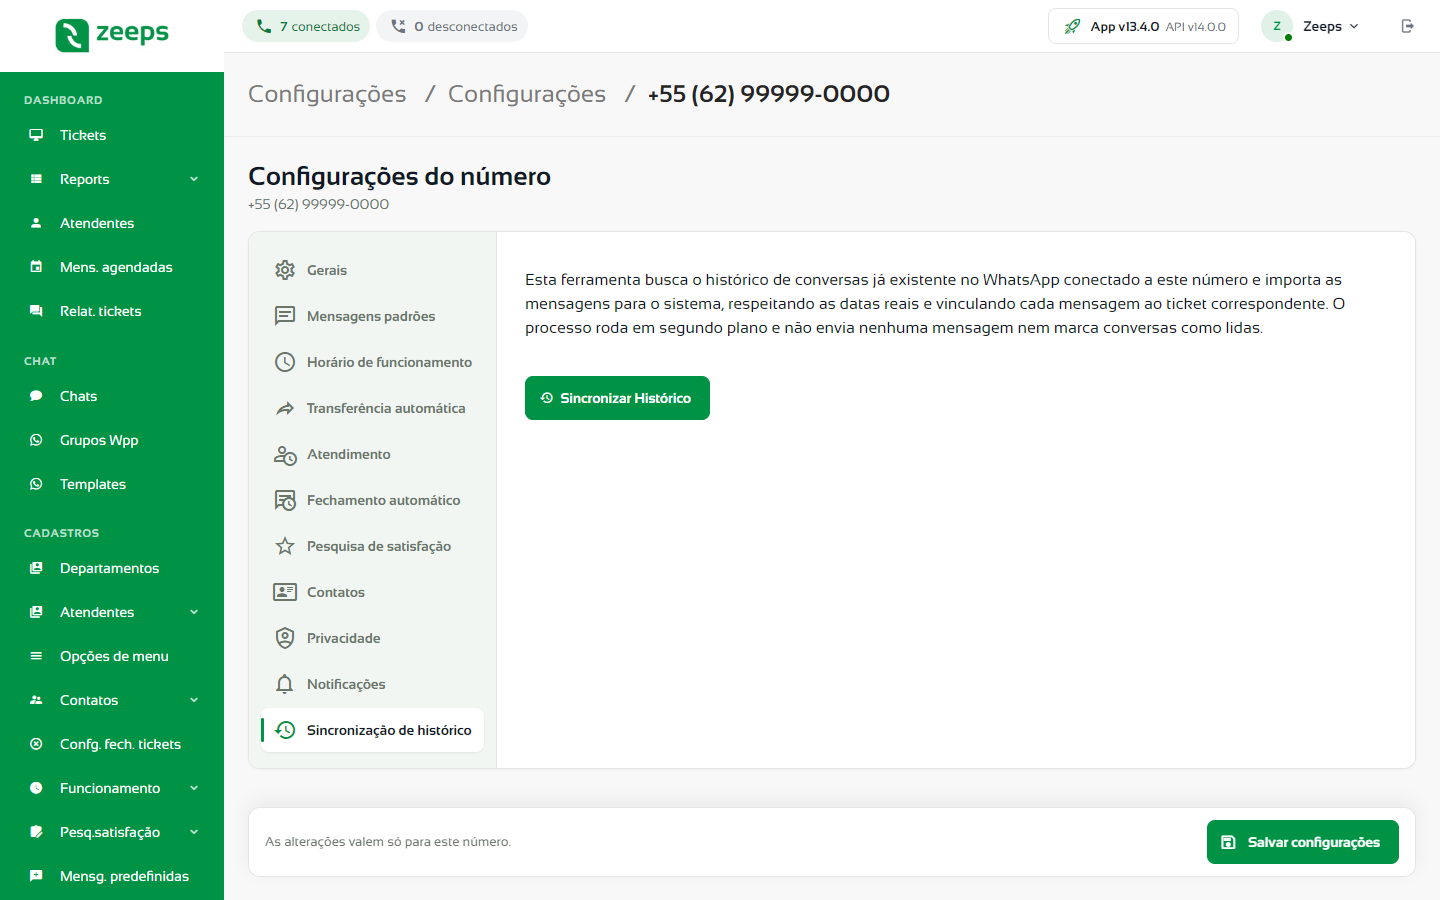The image size is (1440, 900).
Task: Click the 7 conectados status badge
Action: (306, 26)
